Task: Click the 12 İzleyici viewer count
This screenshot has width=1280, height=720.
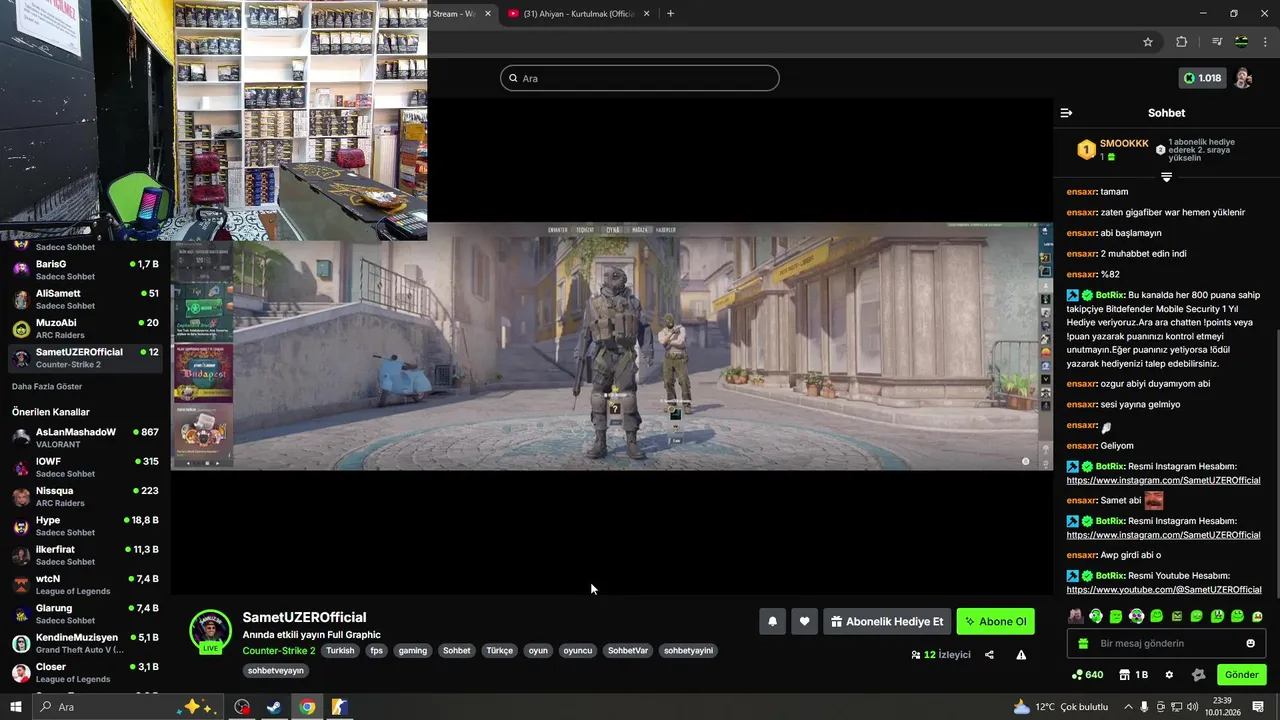Action: (x=941, y=655)
